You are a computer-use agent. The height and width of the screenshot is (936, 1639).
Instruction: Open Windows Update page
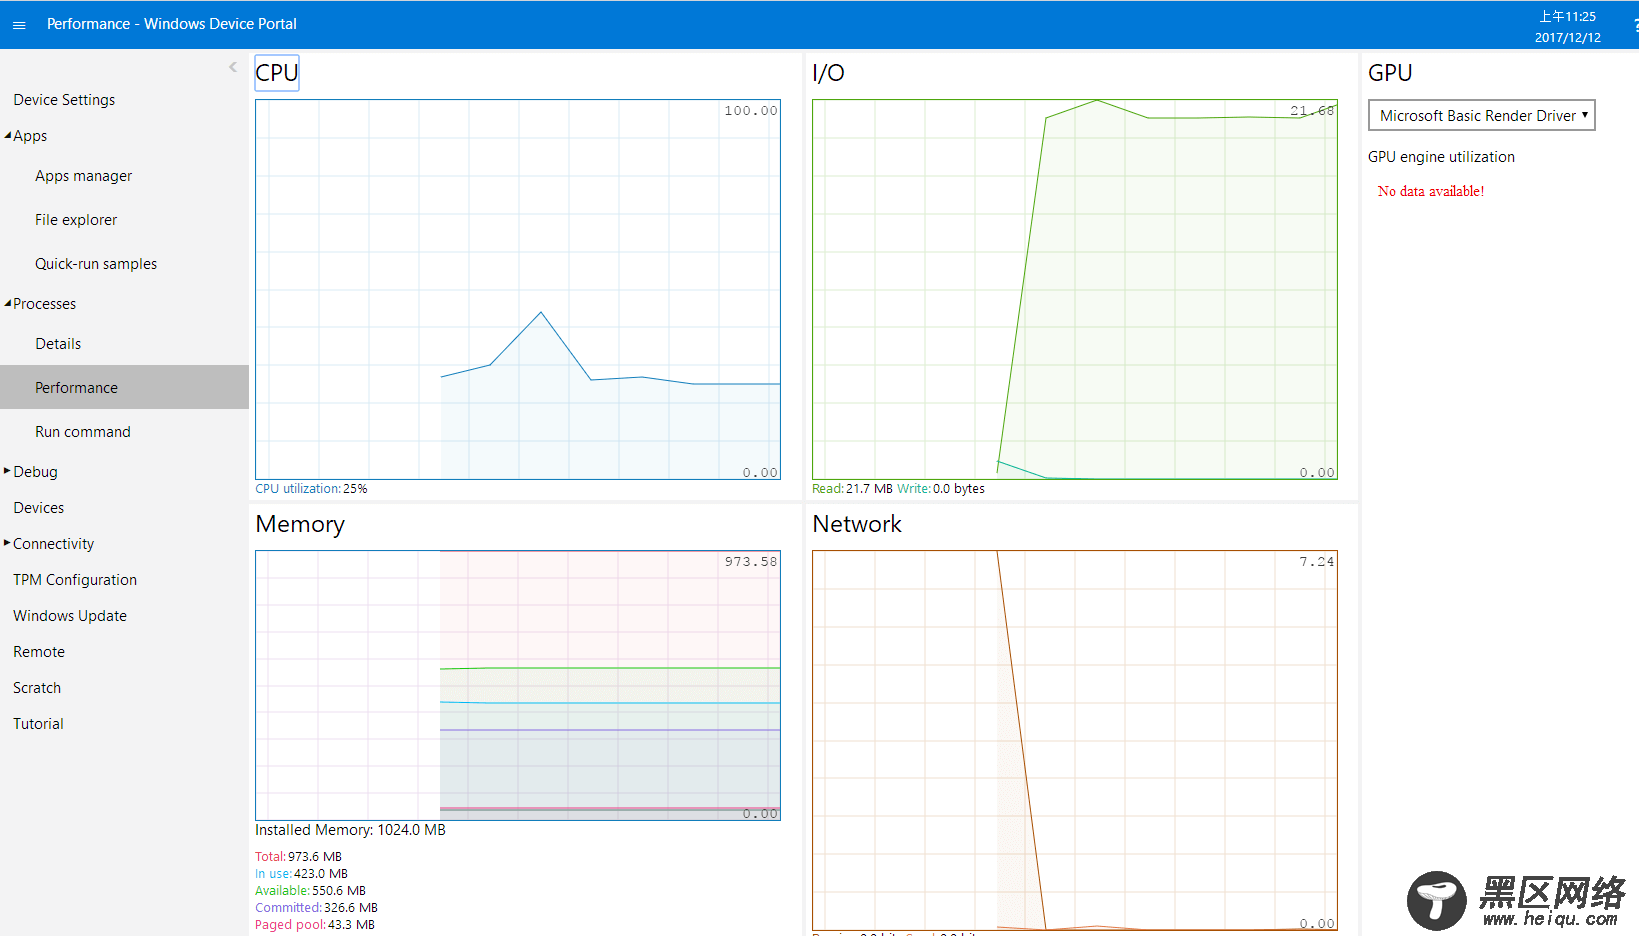[x=70, y=616]
